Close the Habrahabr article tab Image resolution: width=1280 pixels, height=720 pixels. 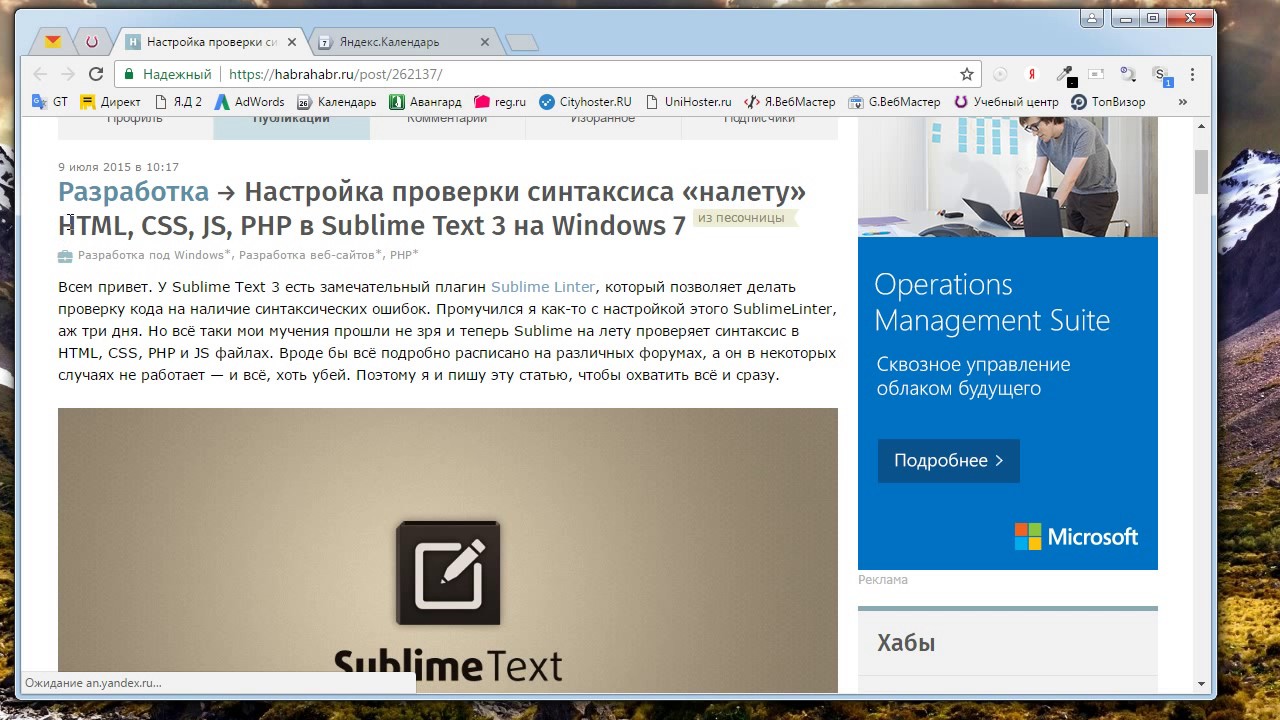pyautogui.click(x=293, y=42)
